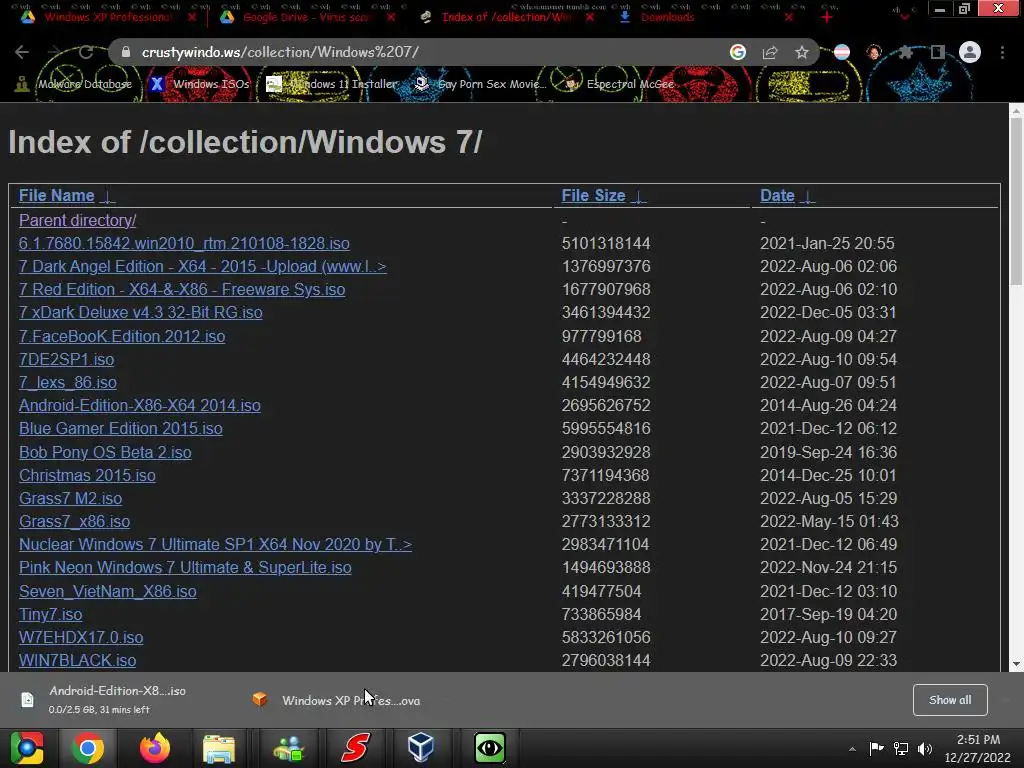Image resolution: width=1024 pixels, height=768 pixels.
Task: Open Seven_VietNam_X86.iso link
Action: pos(108,591)
